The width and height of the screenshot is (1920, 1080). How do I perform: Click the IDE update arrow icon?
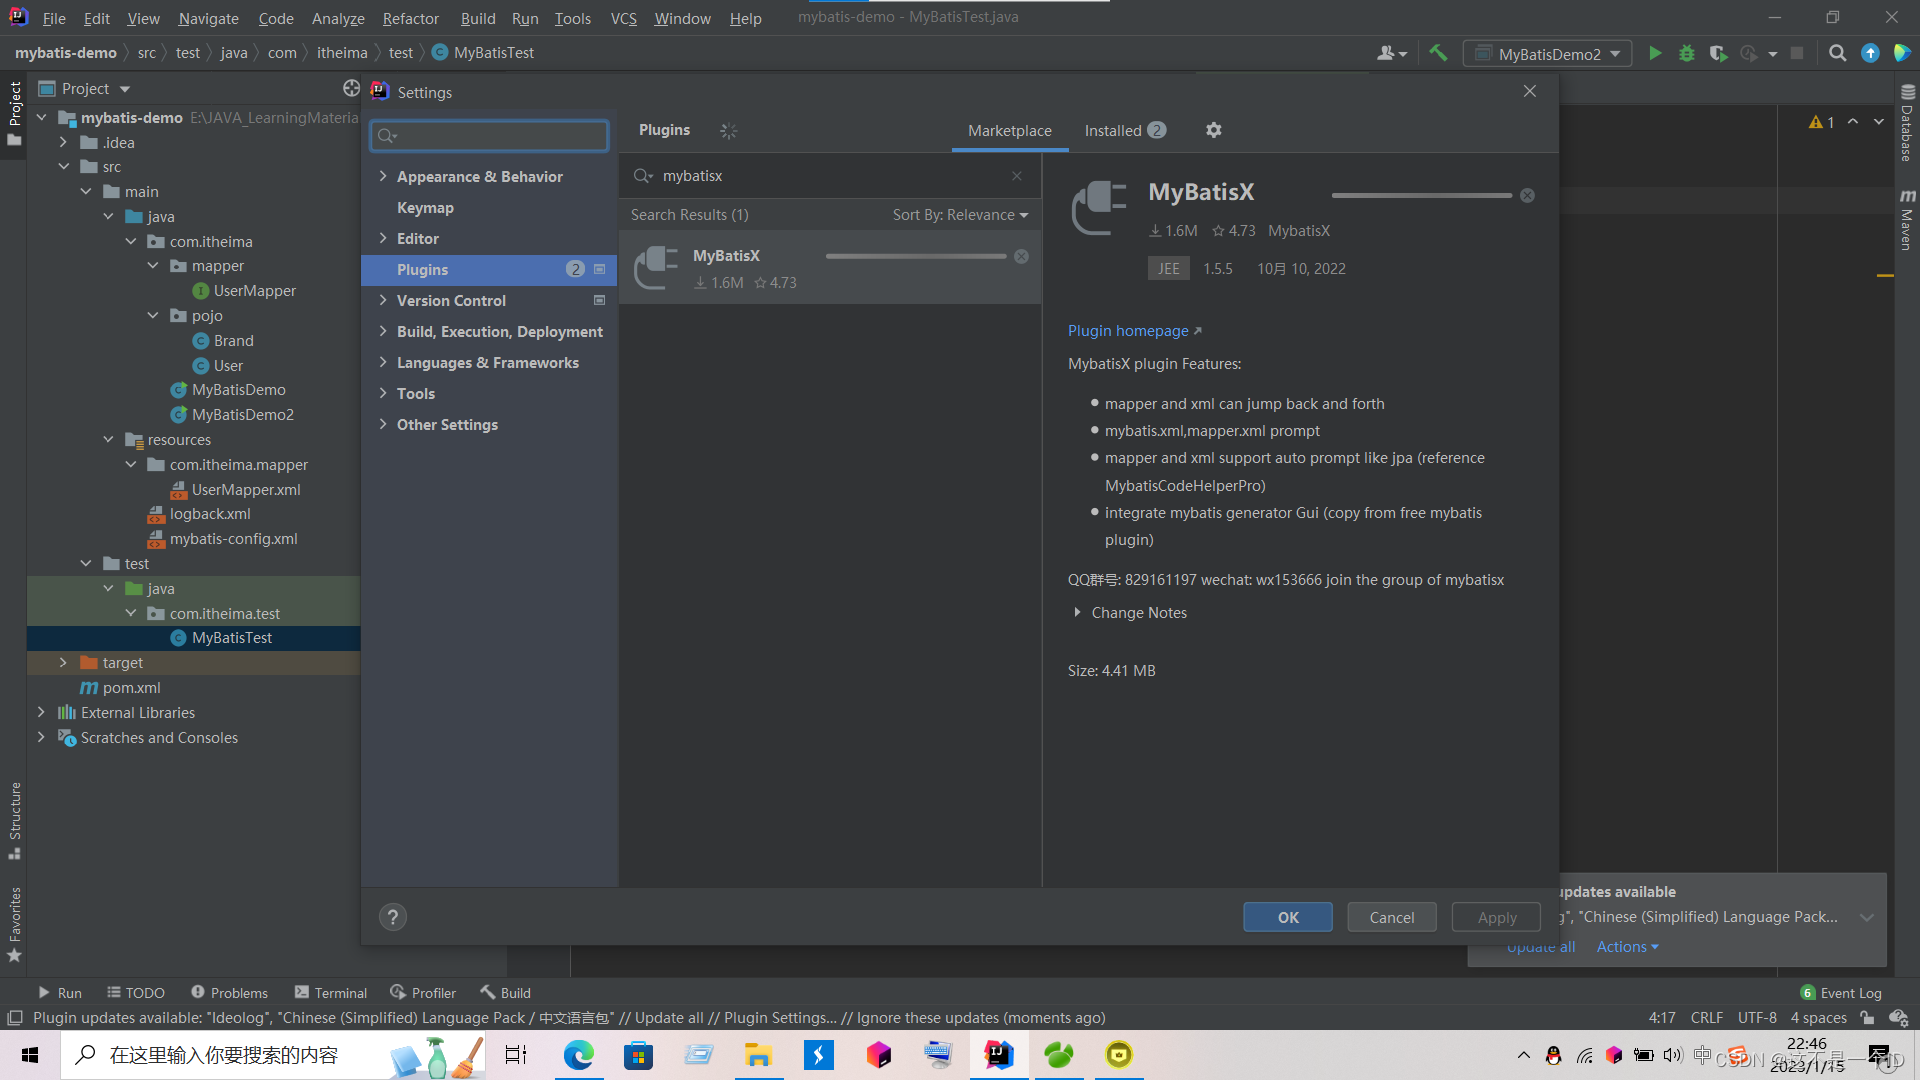pos(1870,53)
